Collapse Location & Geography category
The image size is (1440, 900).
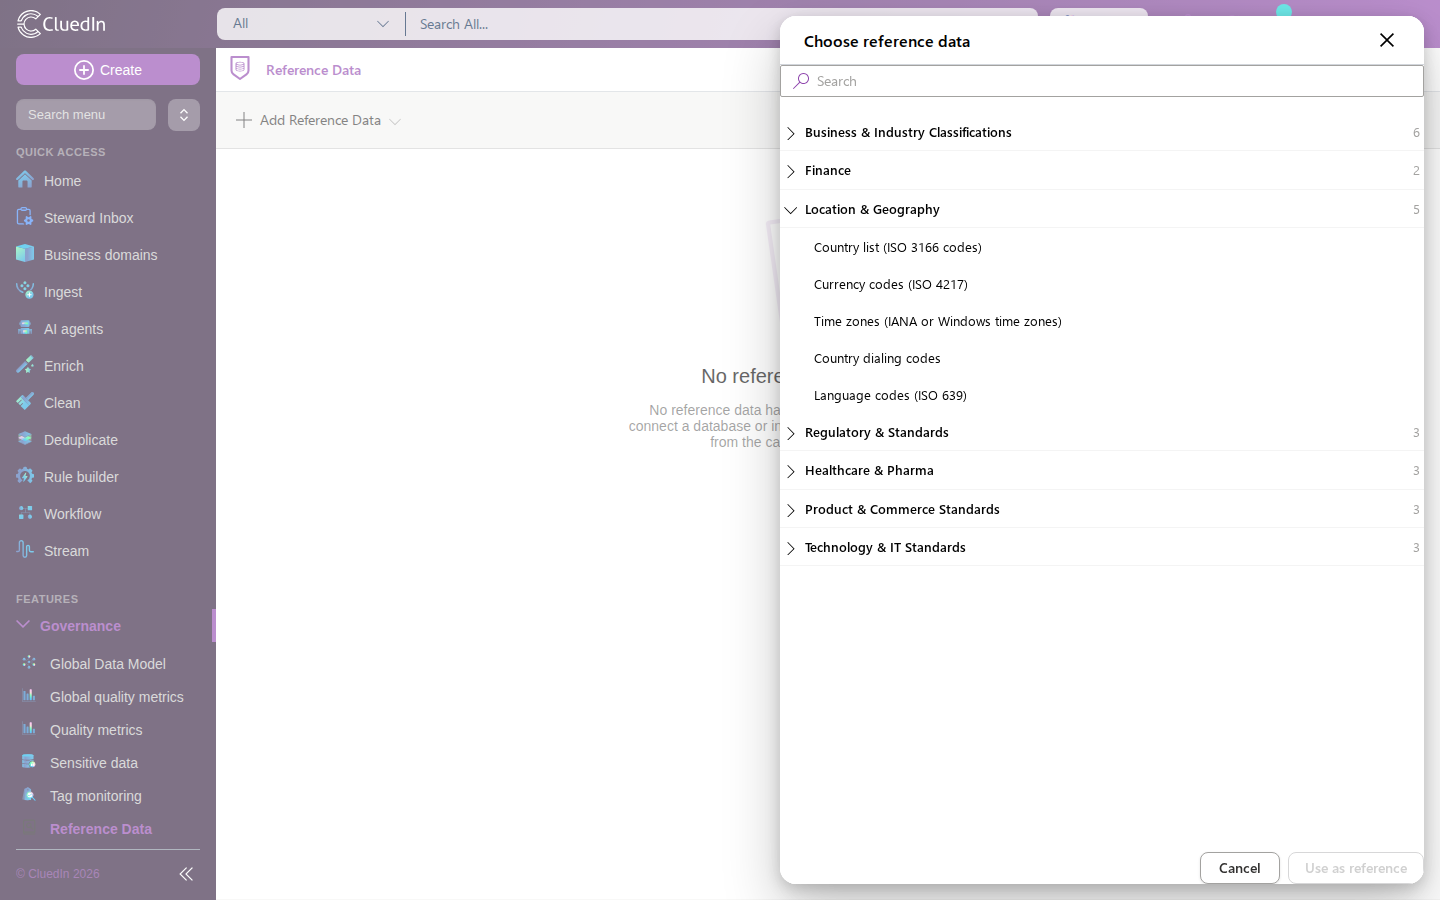click(x=1101, y=210)
